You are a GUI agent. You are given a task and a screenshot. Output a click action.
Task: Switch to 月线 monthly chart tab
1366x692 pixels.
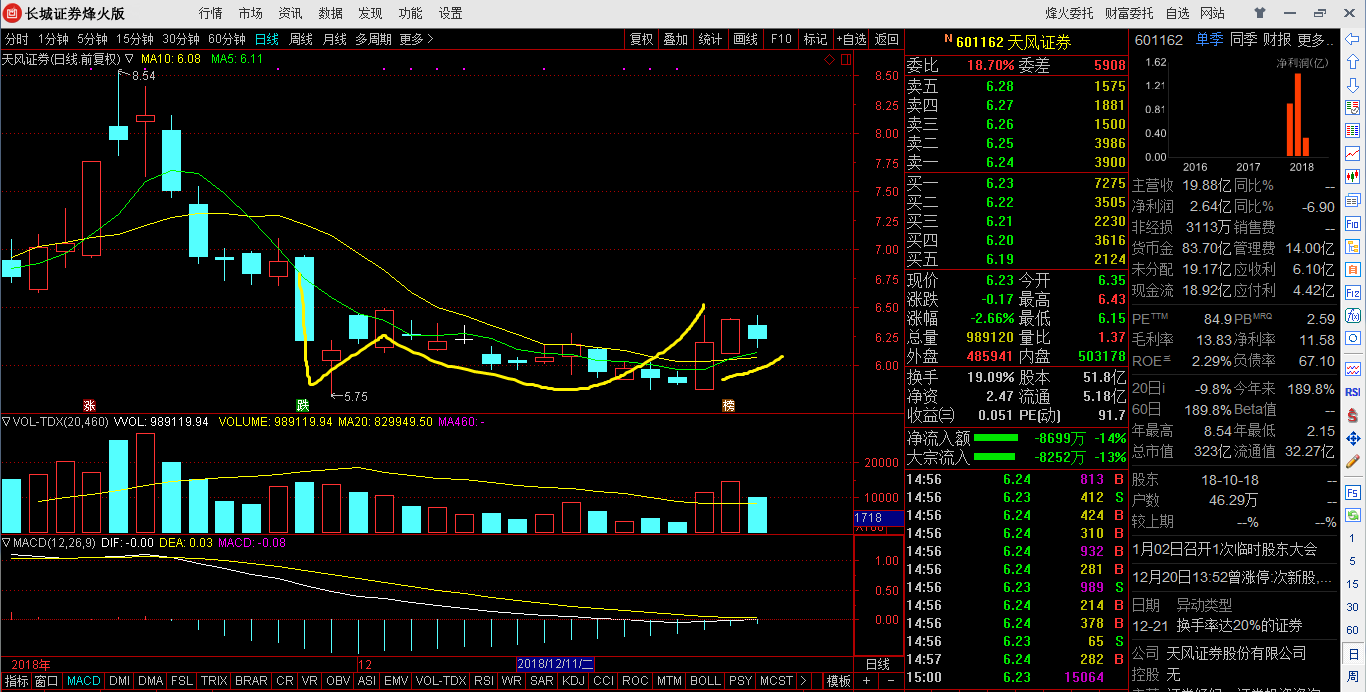click(x=335, y=39)
